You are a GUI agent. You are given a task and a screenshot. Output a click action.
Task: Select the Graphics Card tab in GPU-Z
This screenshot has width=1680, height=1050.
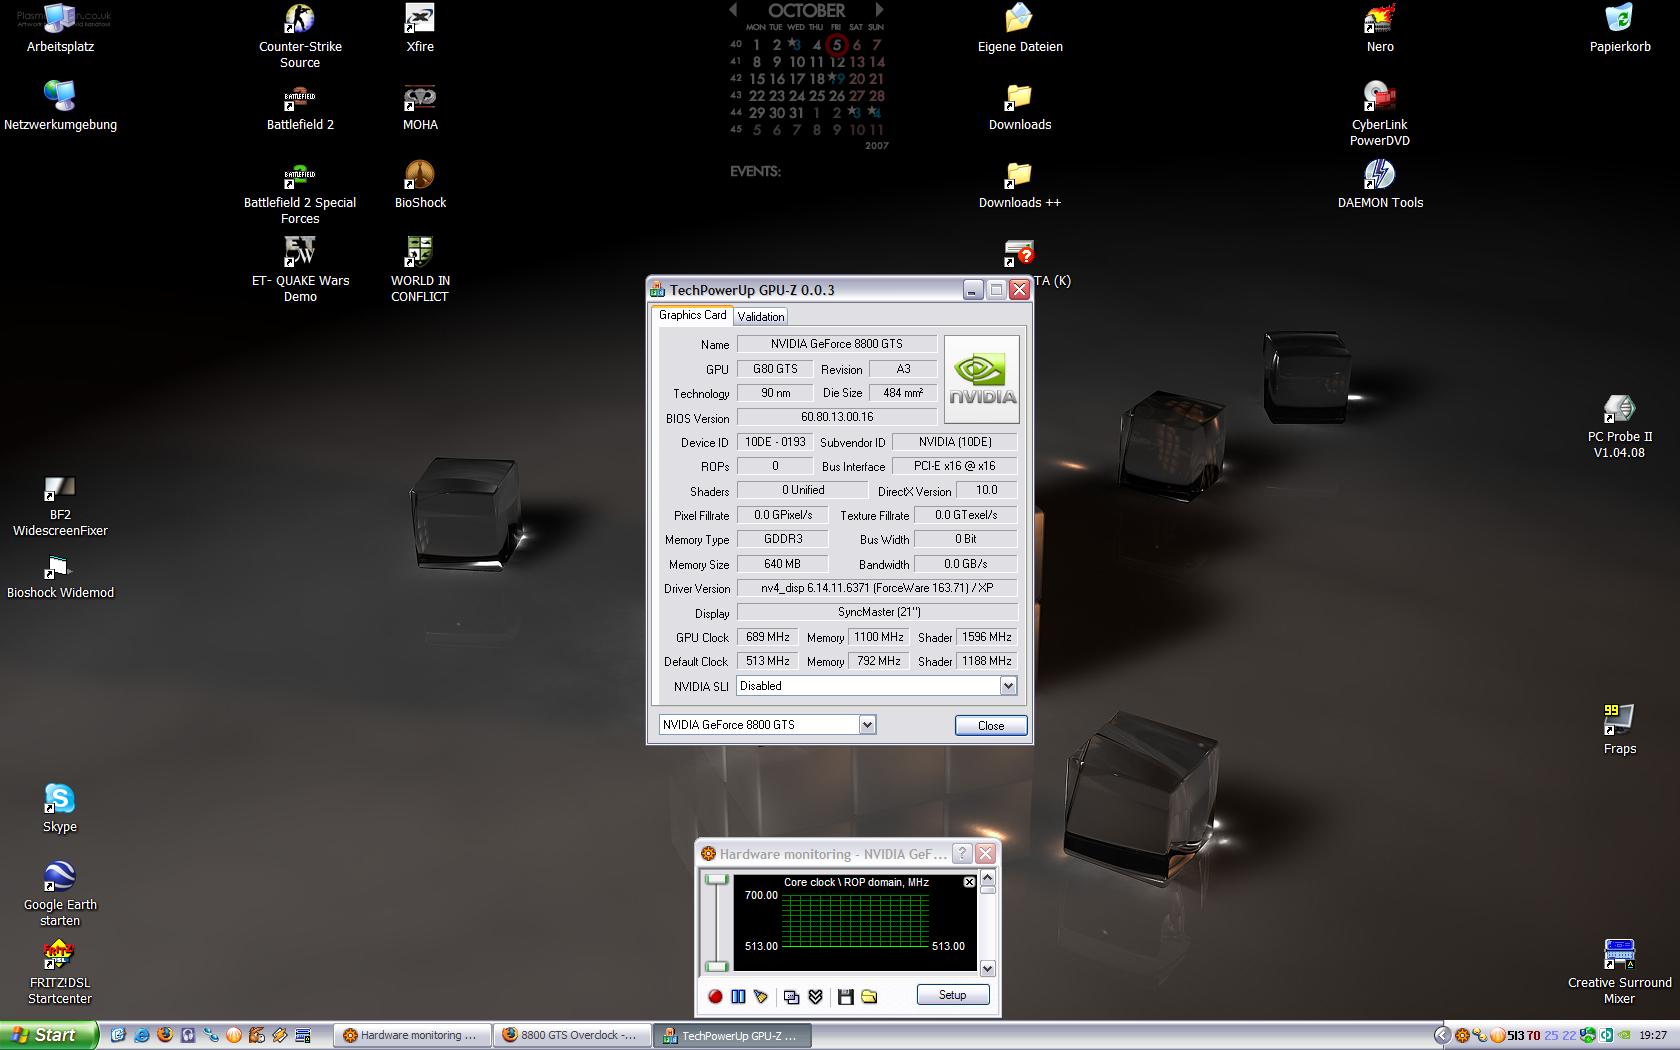(x=693, y=315)
